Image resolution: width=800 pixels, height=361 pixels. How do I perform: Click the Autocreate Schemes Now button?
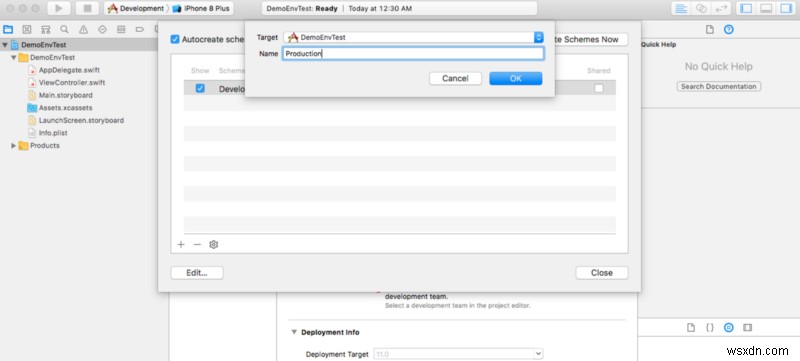pos(591,39)
